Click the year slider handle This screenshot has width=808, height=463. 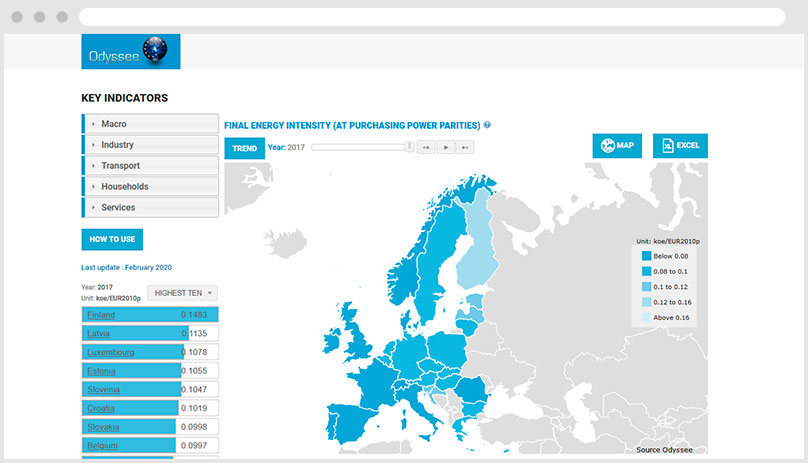pyautogui.click(x=409, y=147)
